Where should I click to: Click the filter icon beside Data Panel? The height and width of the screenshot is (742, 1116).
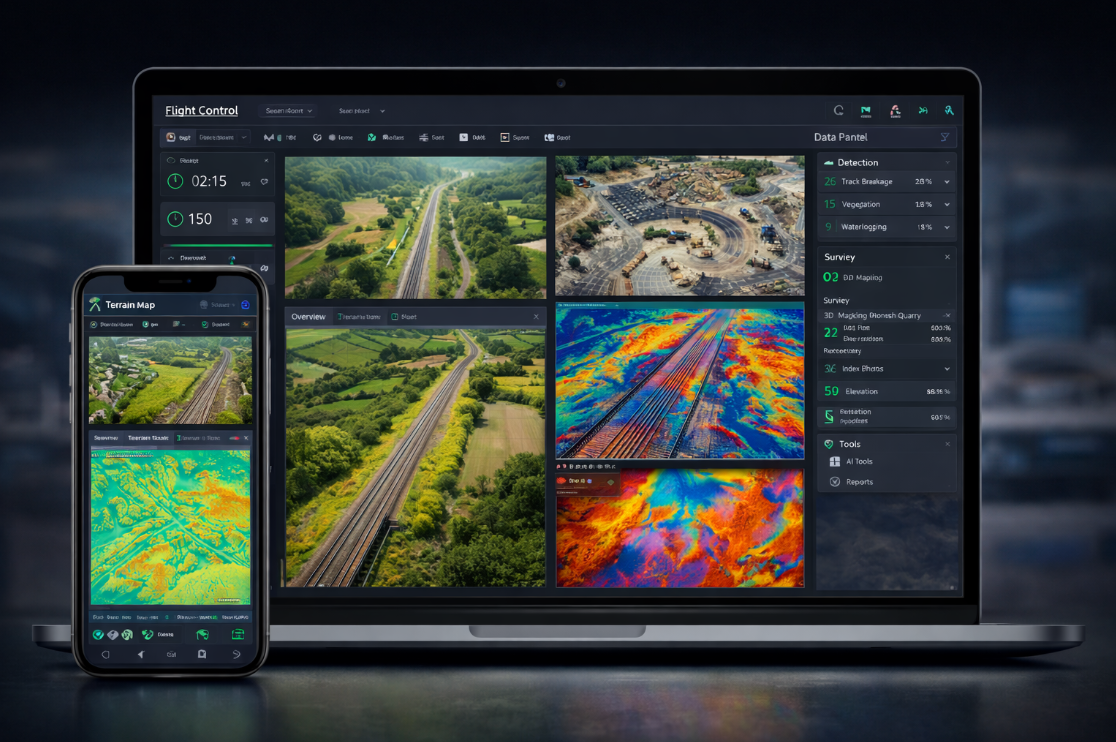944,137
